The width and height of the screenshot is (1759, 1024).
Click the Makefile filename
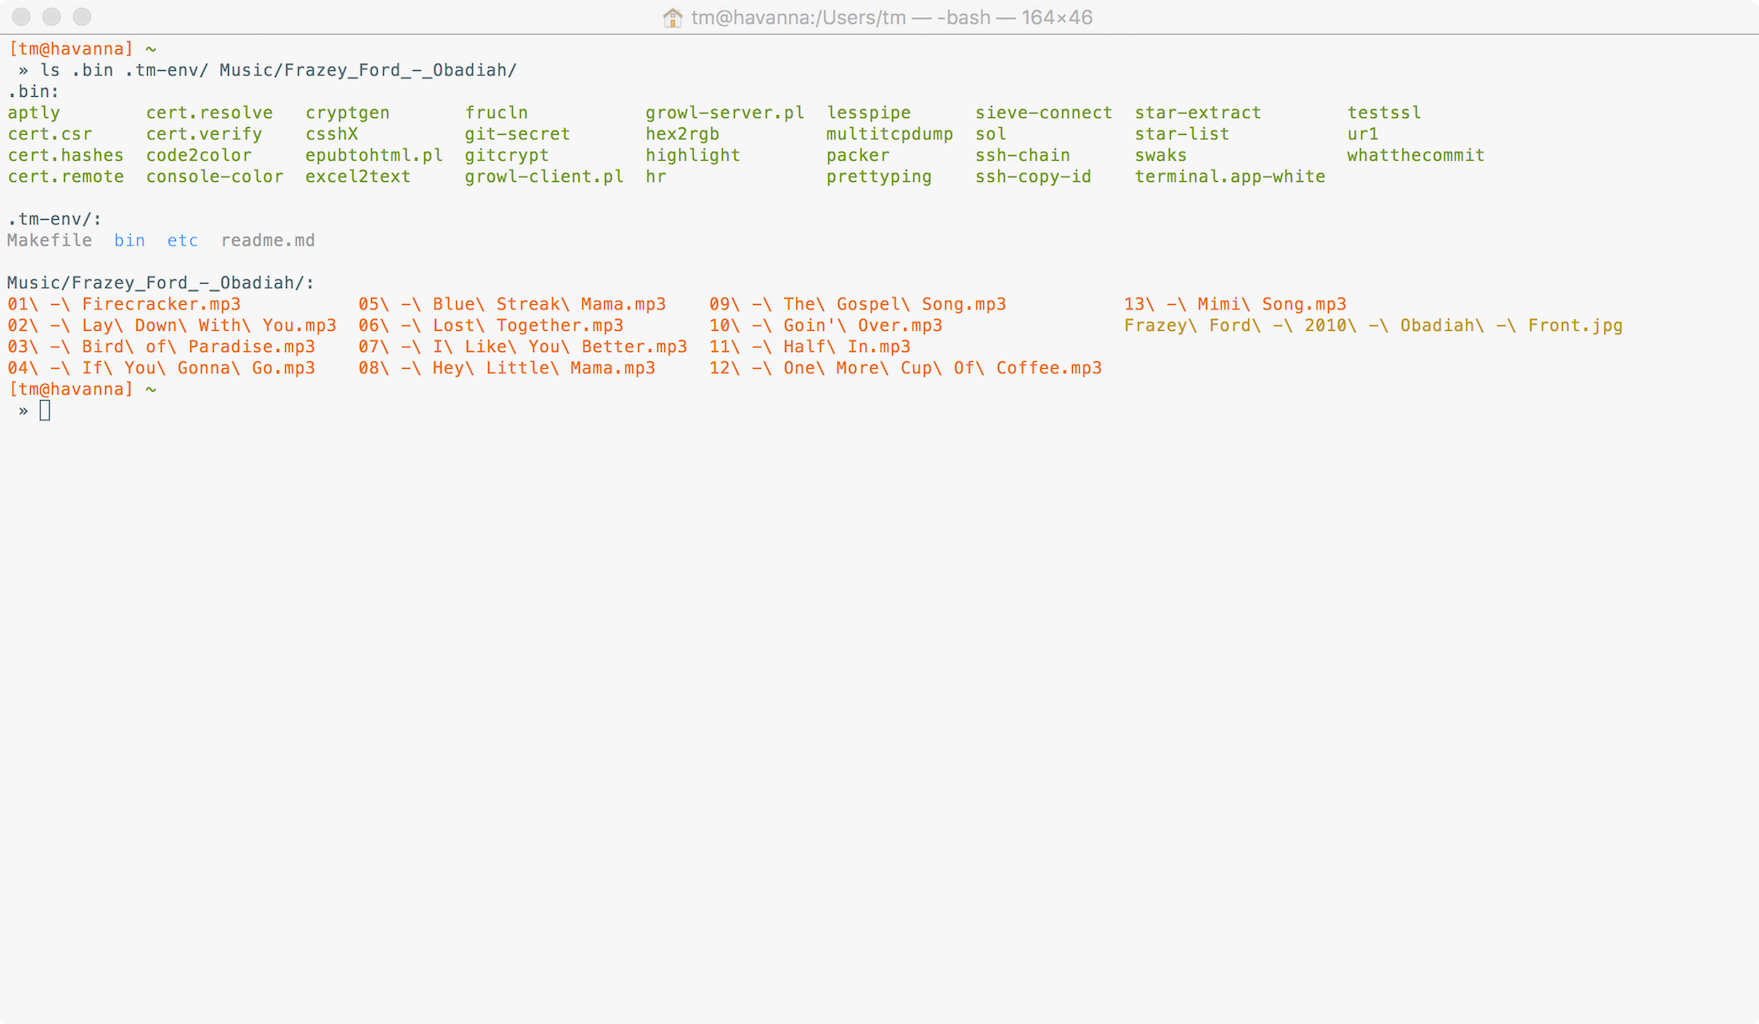(49, 240)
